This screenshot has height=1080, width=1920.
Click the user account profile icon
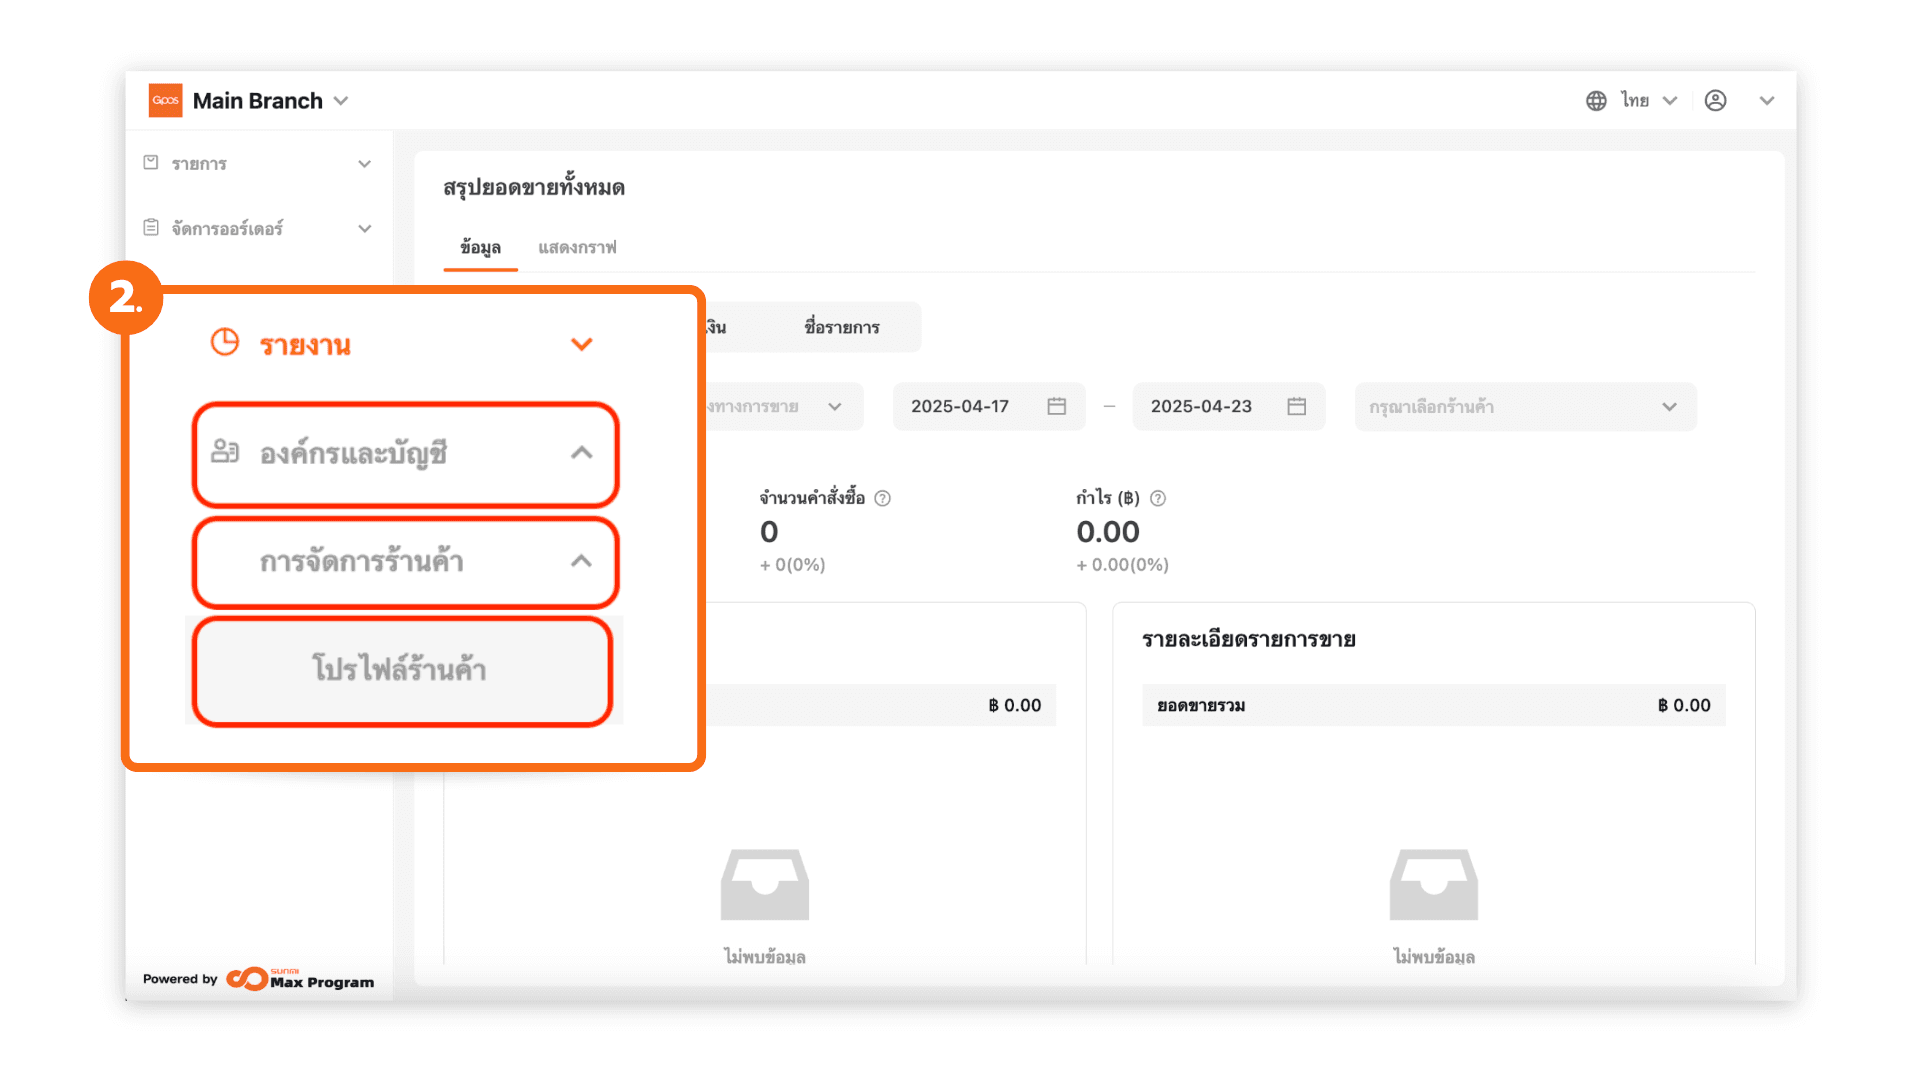1715,101
